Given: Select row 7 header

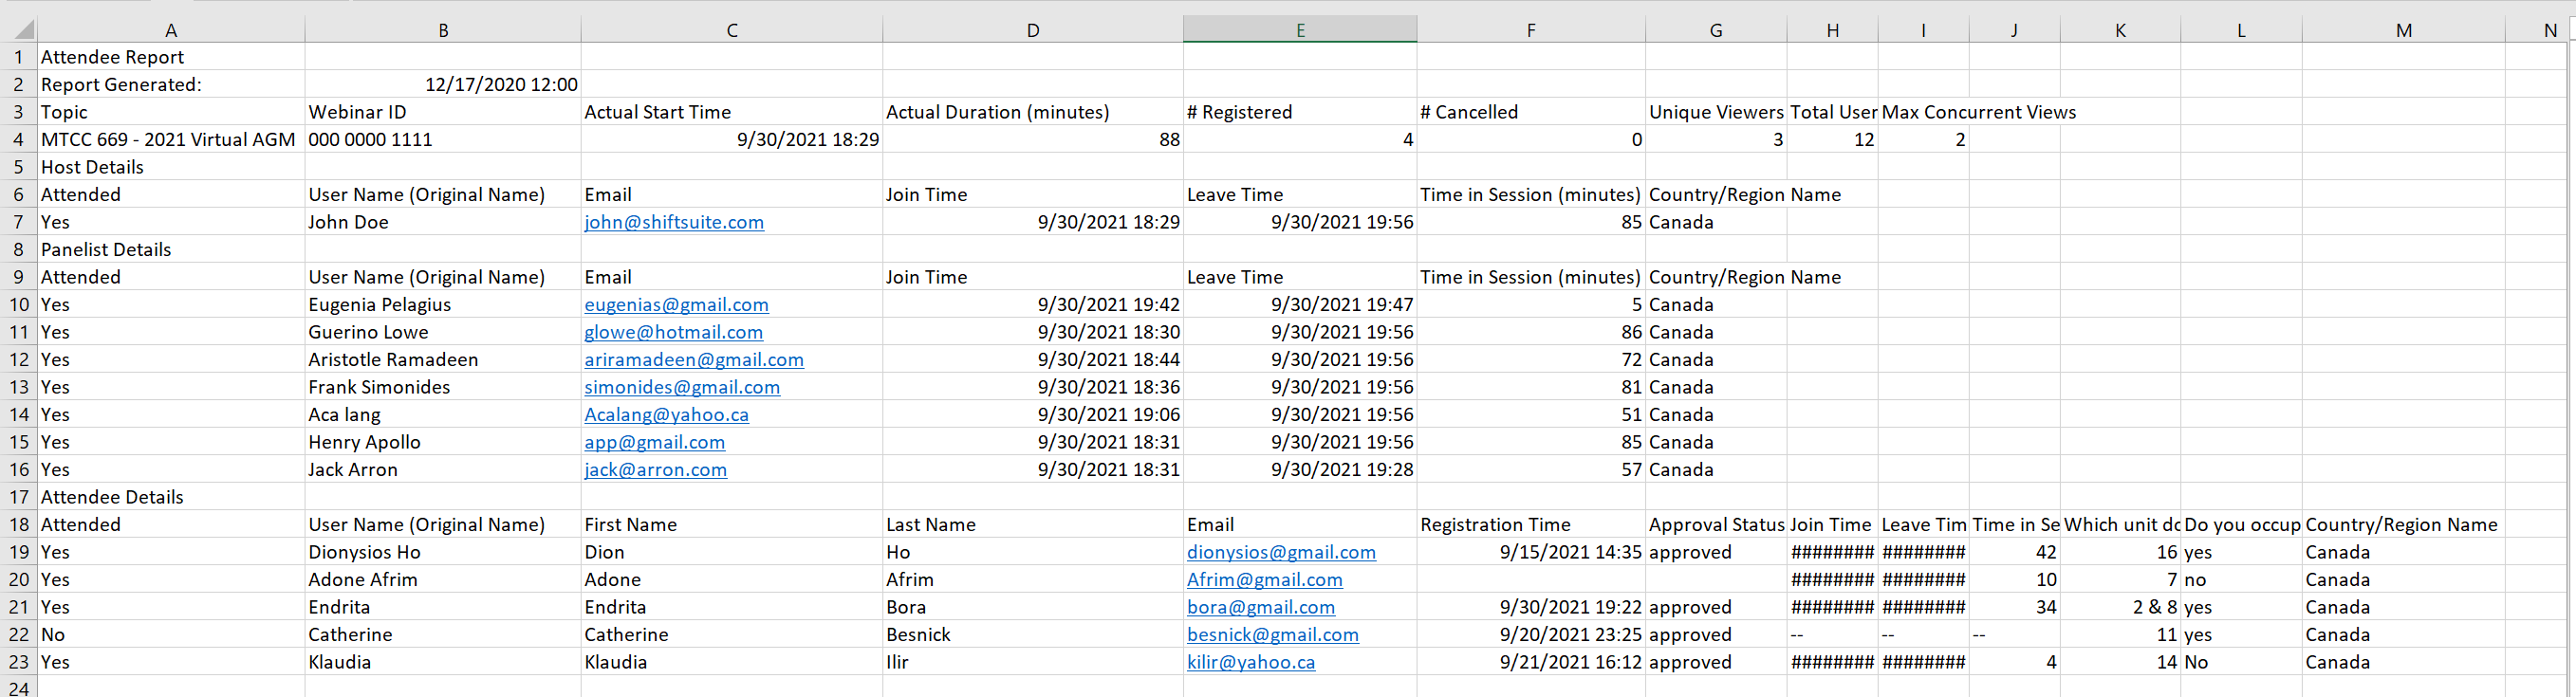Looking at the screenshot, I should (x=18, y=222).
